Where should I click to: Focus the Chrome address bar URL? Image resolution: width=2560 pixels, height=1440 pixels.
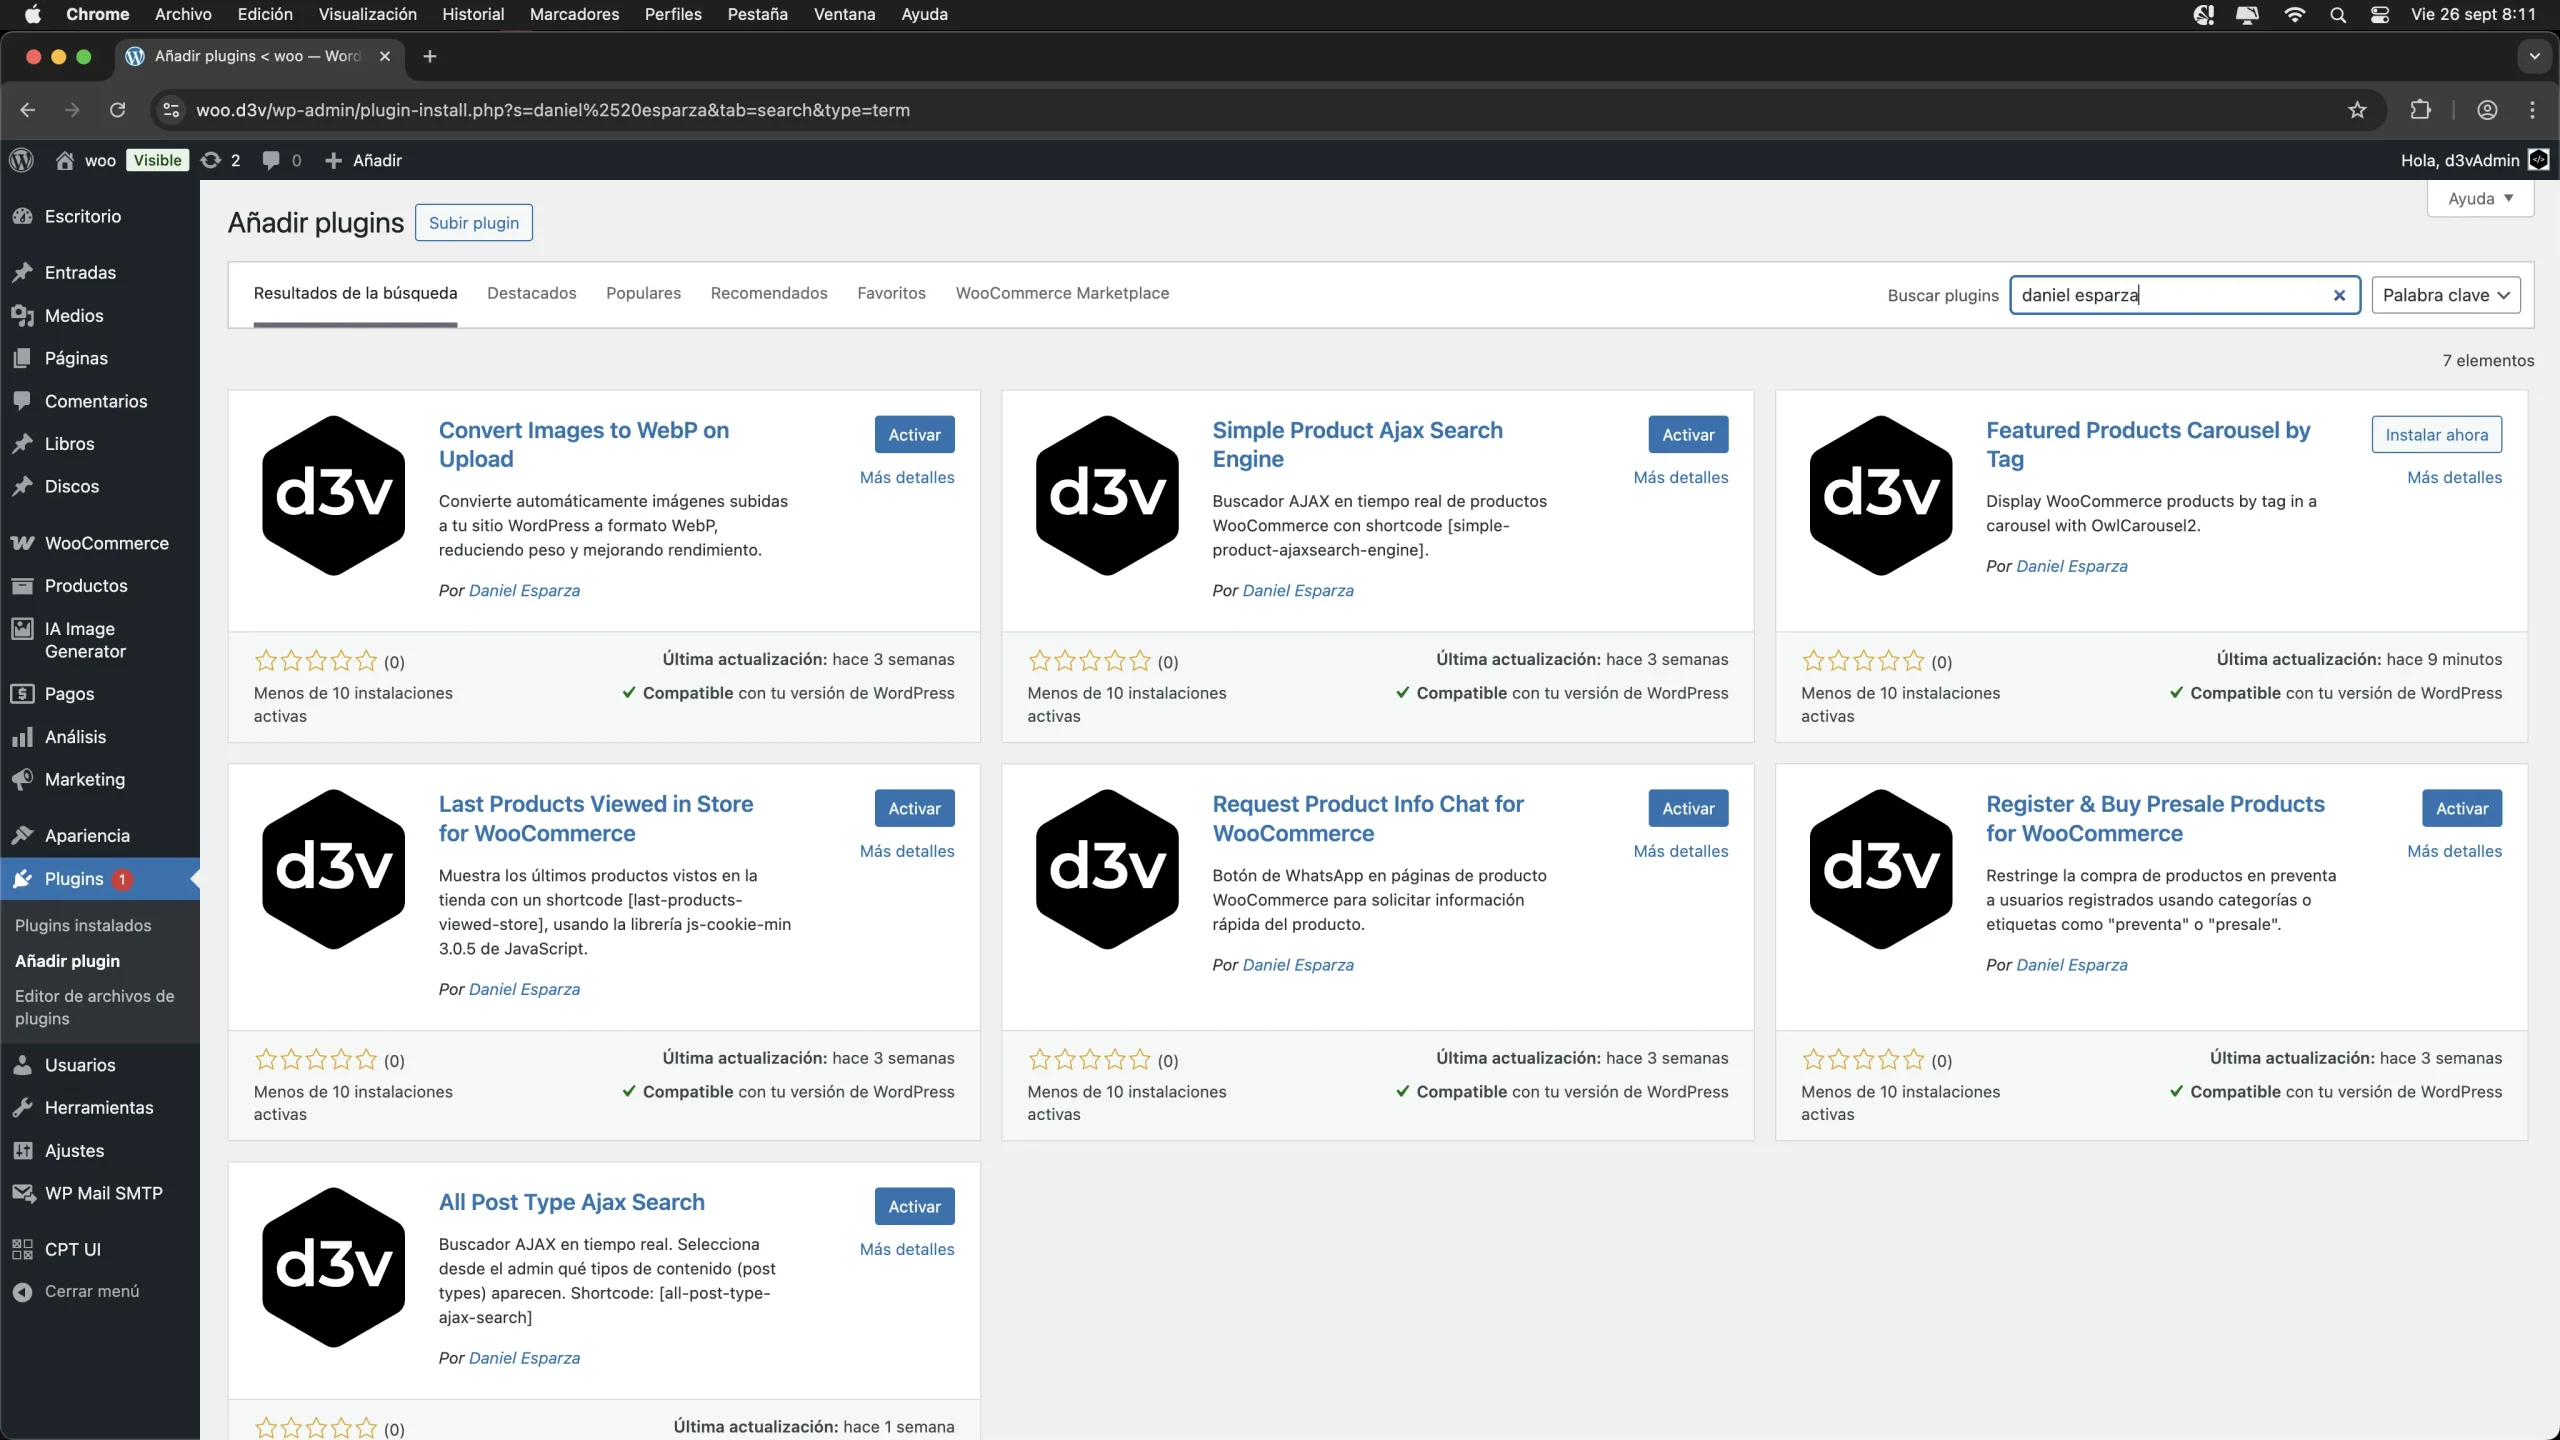pyautogui.click(x=553, y=110)
